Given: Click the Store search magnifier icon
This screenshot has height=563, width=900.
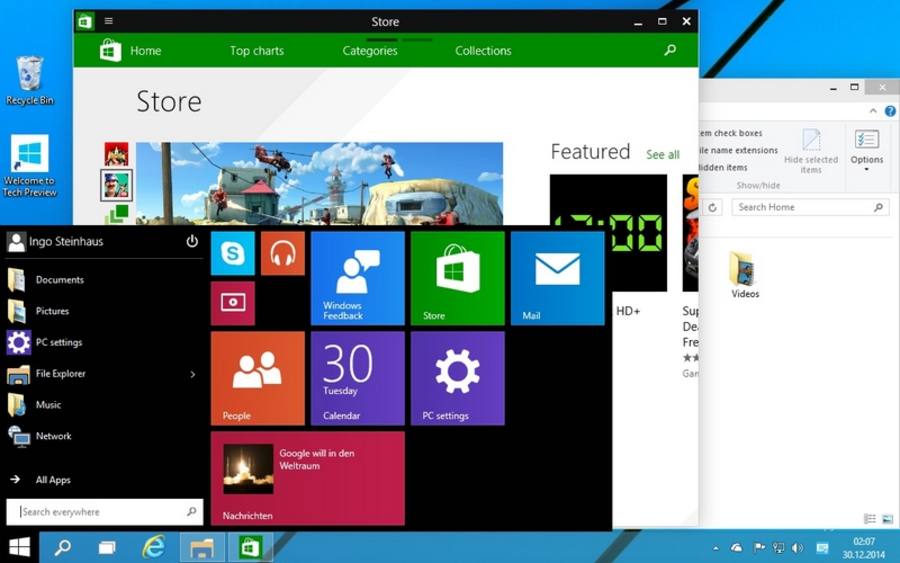Looking at the screenshot, I should (x=669, y=51).
